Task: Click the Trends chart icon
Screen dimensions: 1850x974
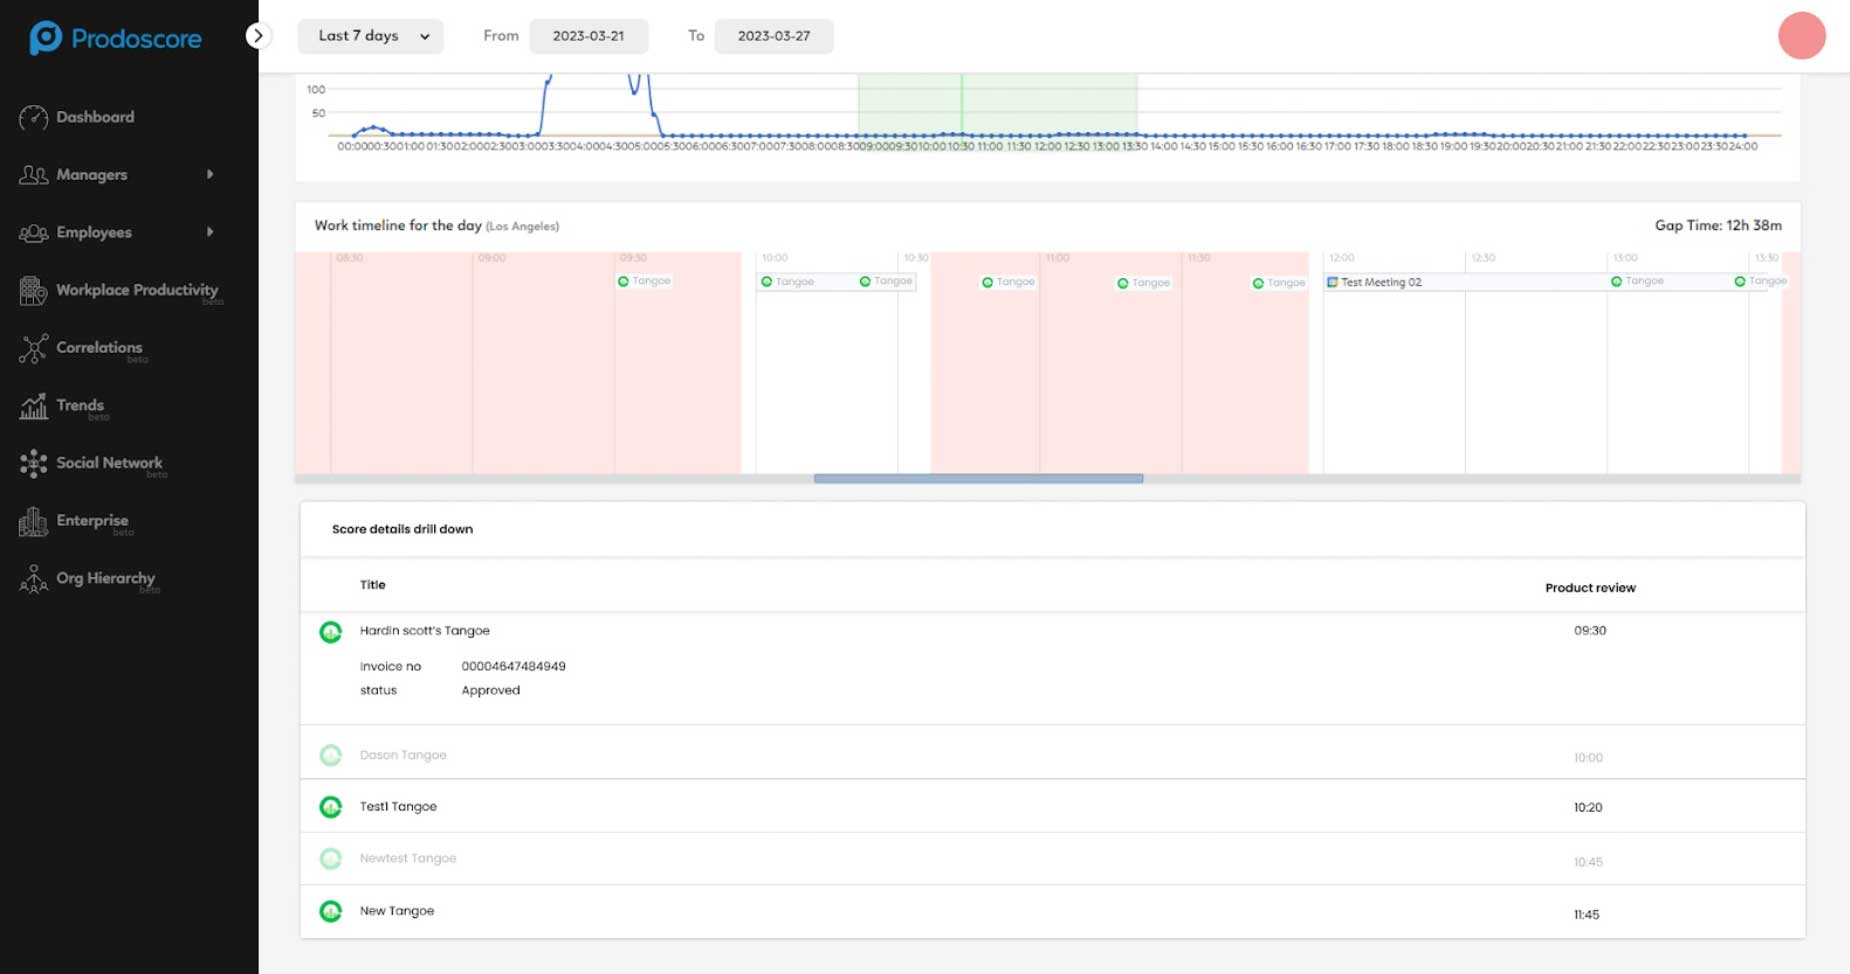Action: (x=33, y=406)
